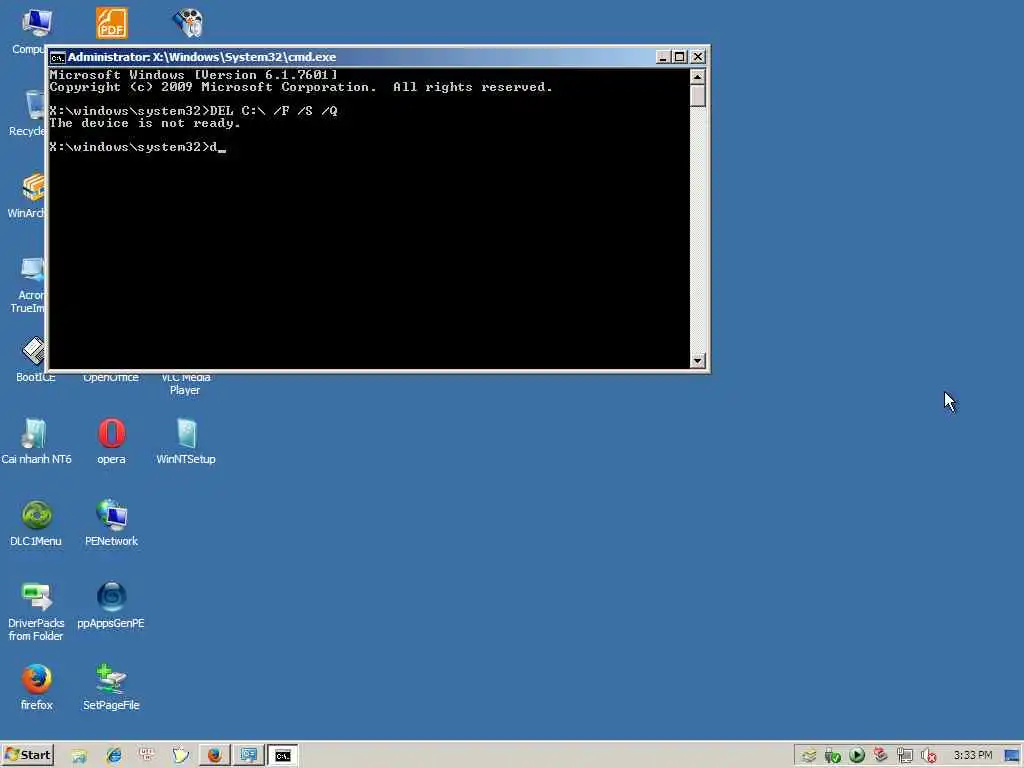Launch the ppAppsGenPE desktop icon
The width and height of the screenshot is (1024, 768).
(111, 605)
